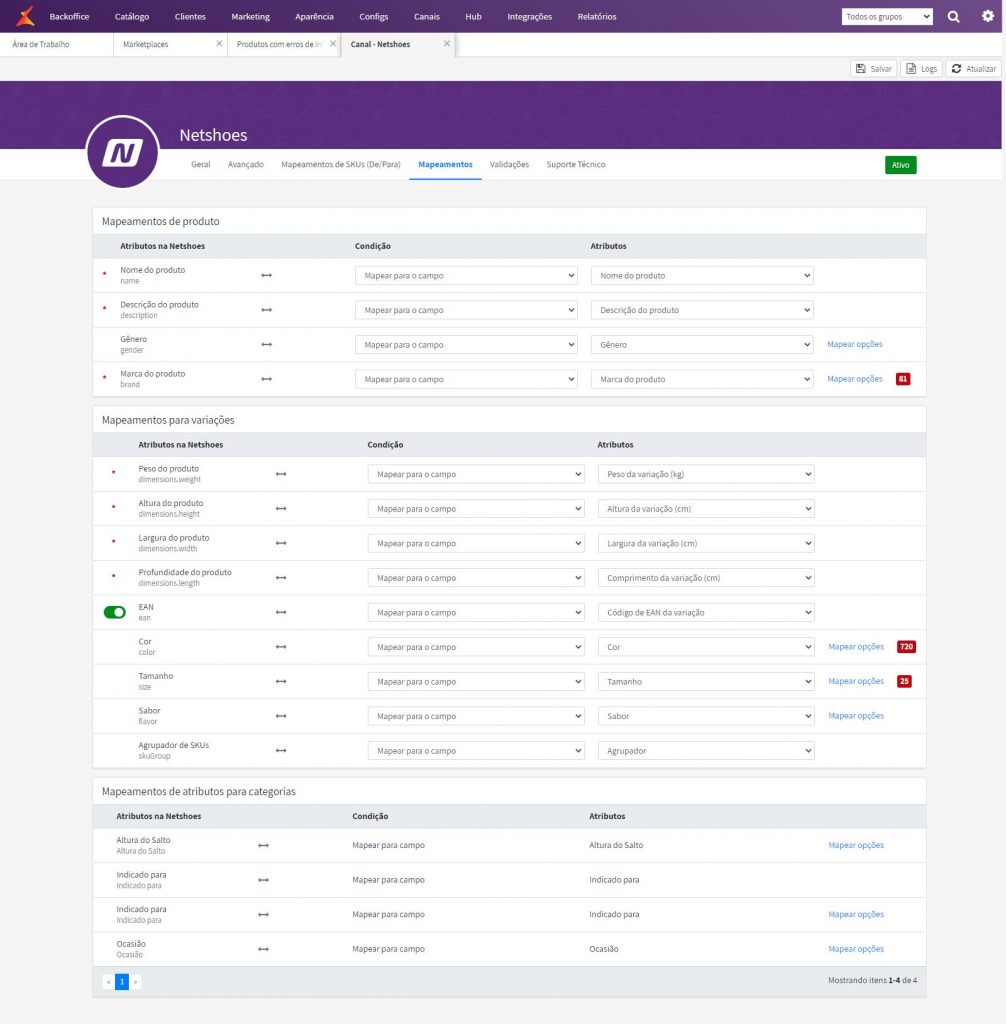Click the arrow icon in Cor row
Screen dimensions: 1006x1024
click(x=281, y=647)
